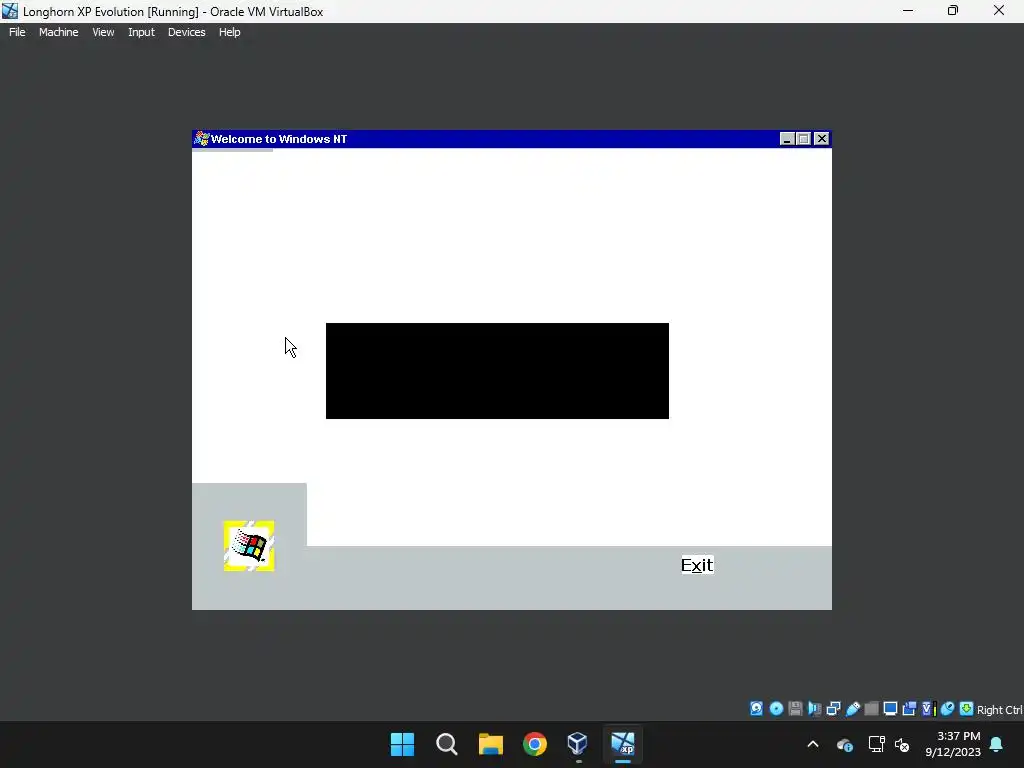The width and height of the screenshot is (1024, 768).
Task: Click the recording indicator in status bar
Action: coord(909,709)
